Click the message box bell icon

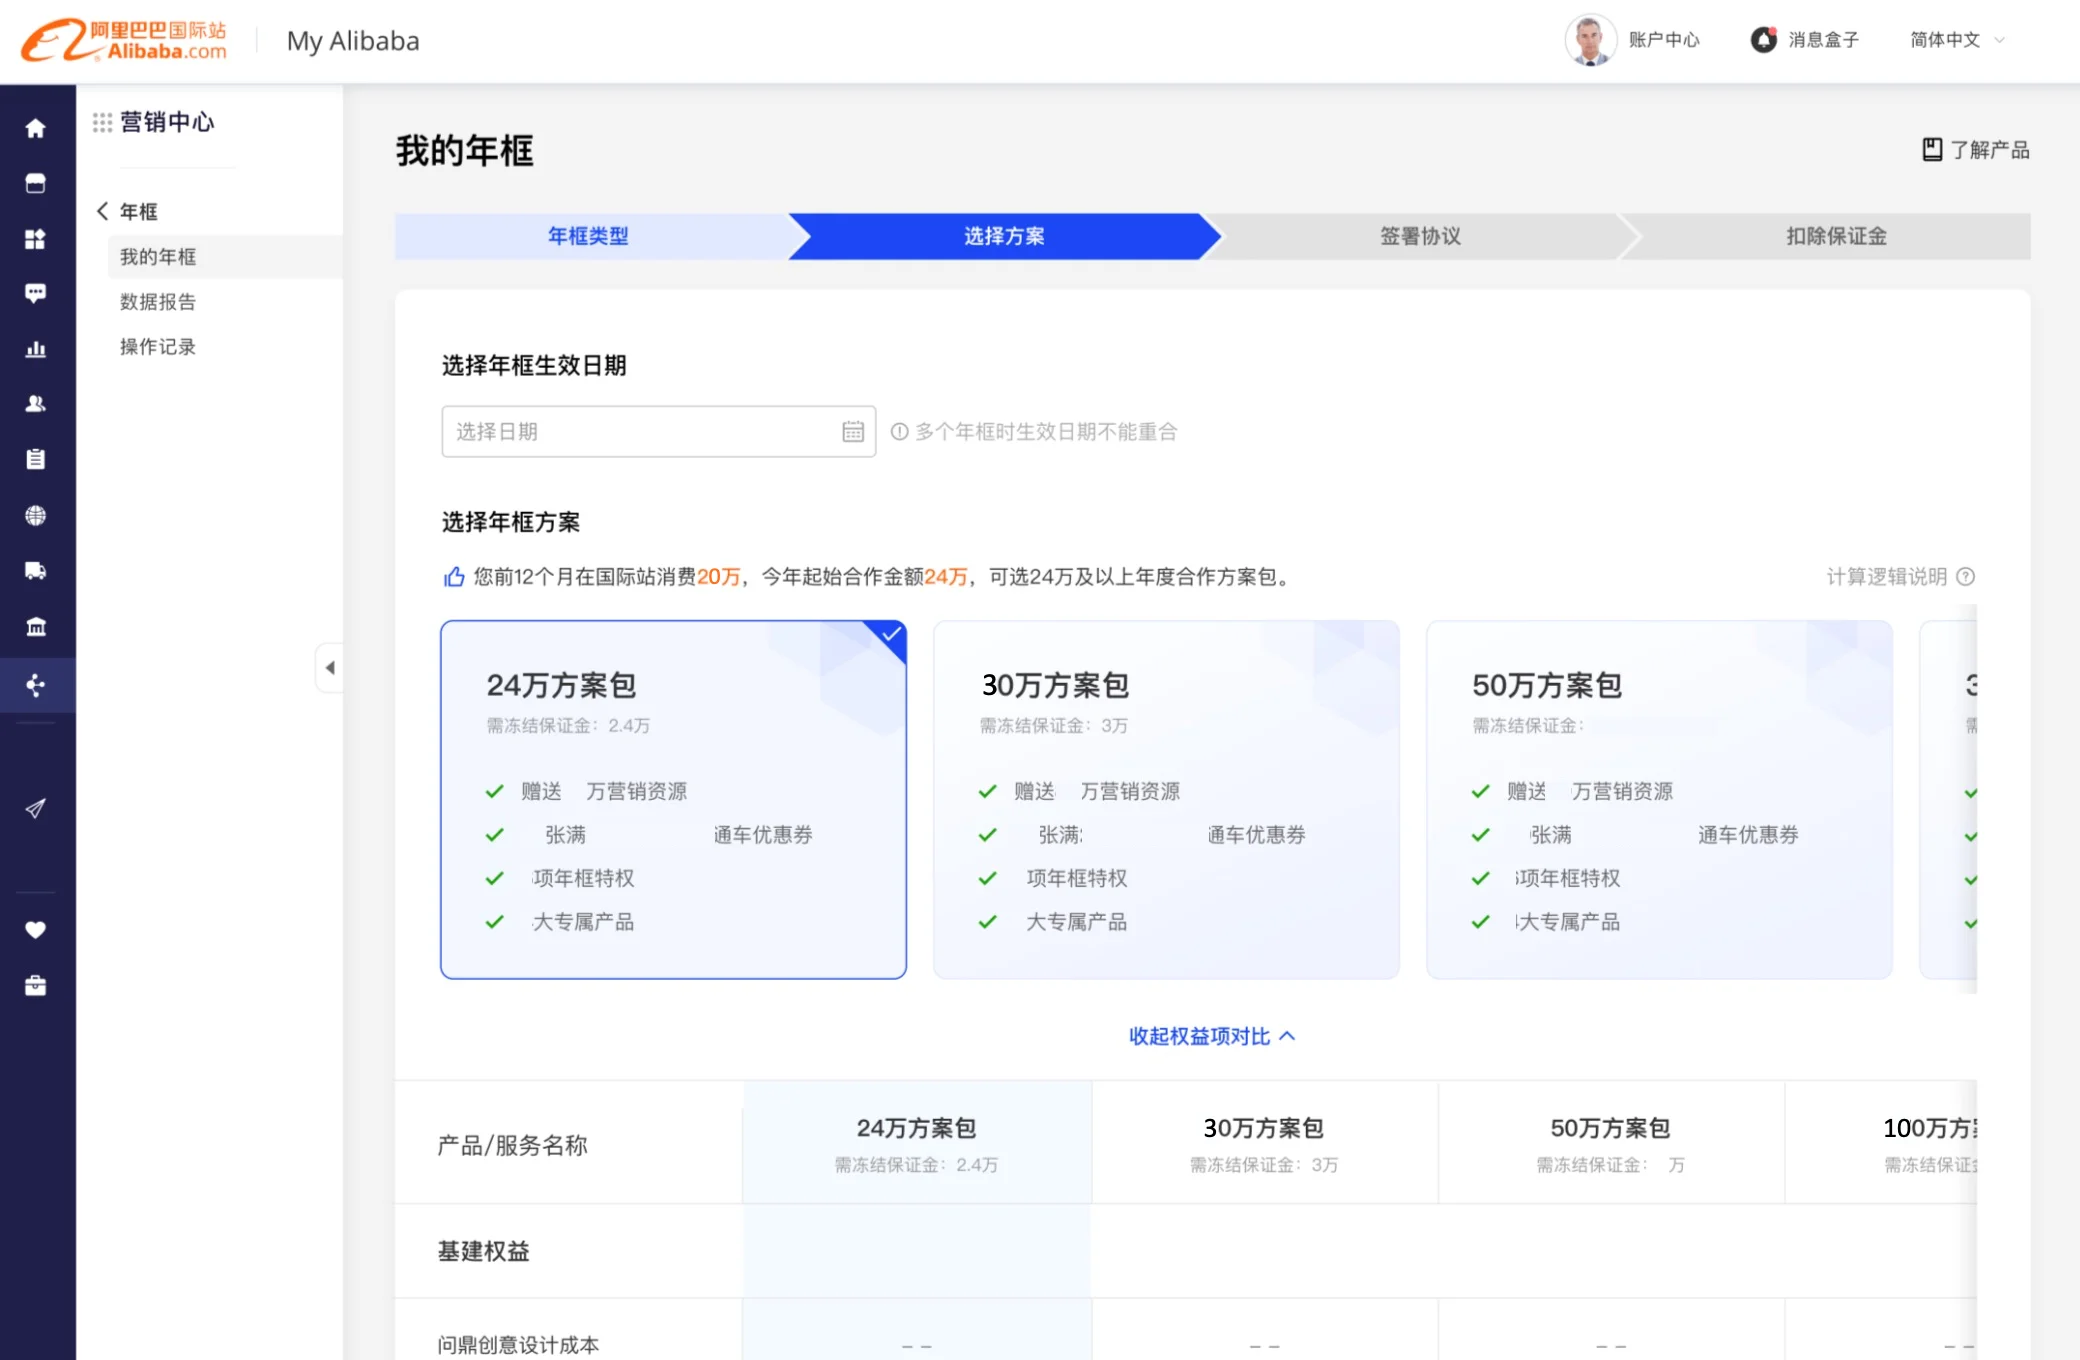1764,40
